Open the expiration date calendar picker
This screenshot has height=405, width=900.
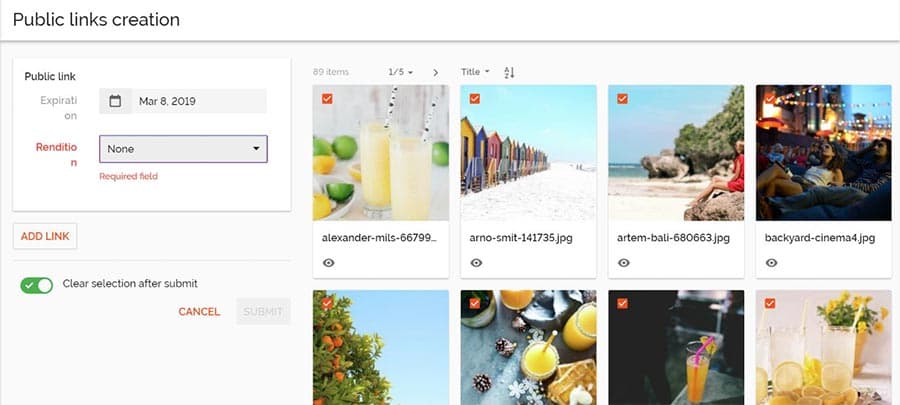tap(115, 101)
